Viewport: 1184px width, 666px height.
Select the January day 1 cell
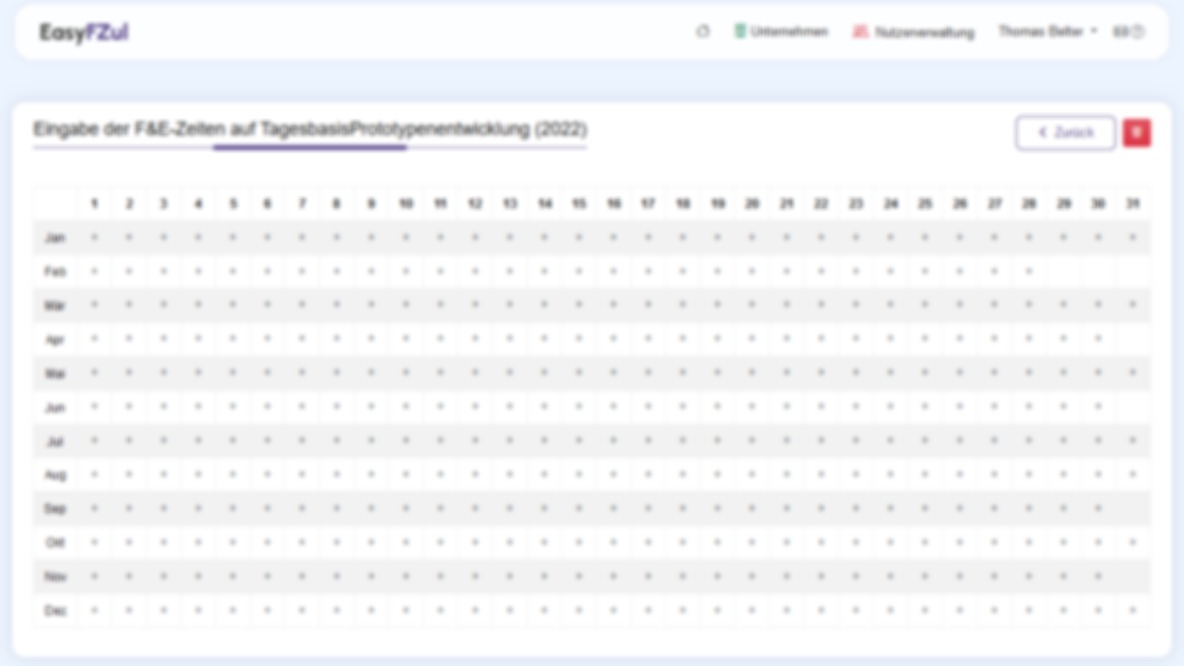pyautogui.click(x=95, y=237)
